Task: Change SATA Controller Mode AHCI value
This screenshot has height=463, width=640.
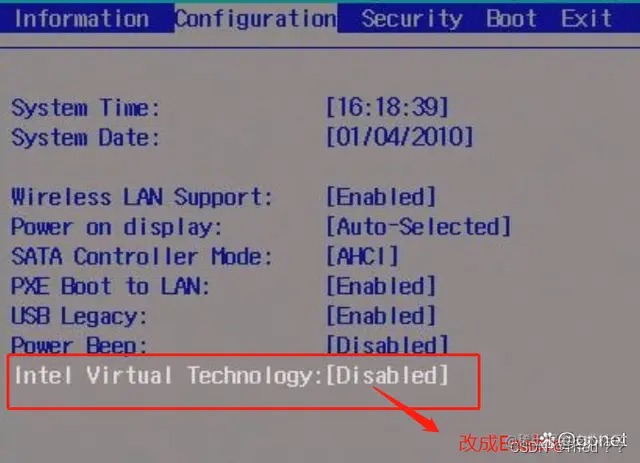Action: tap(362, 256)
